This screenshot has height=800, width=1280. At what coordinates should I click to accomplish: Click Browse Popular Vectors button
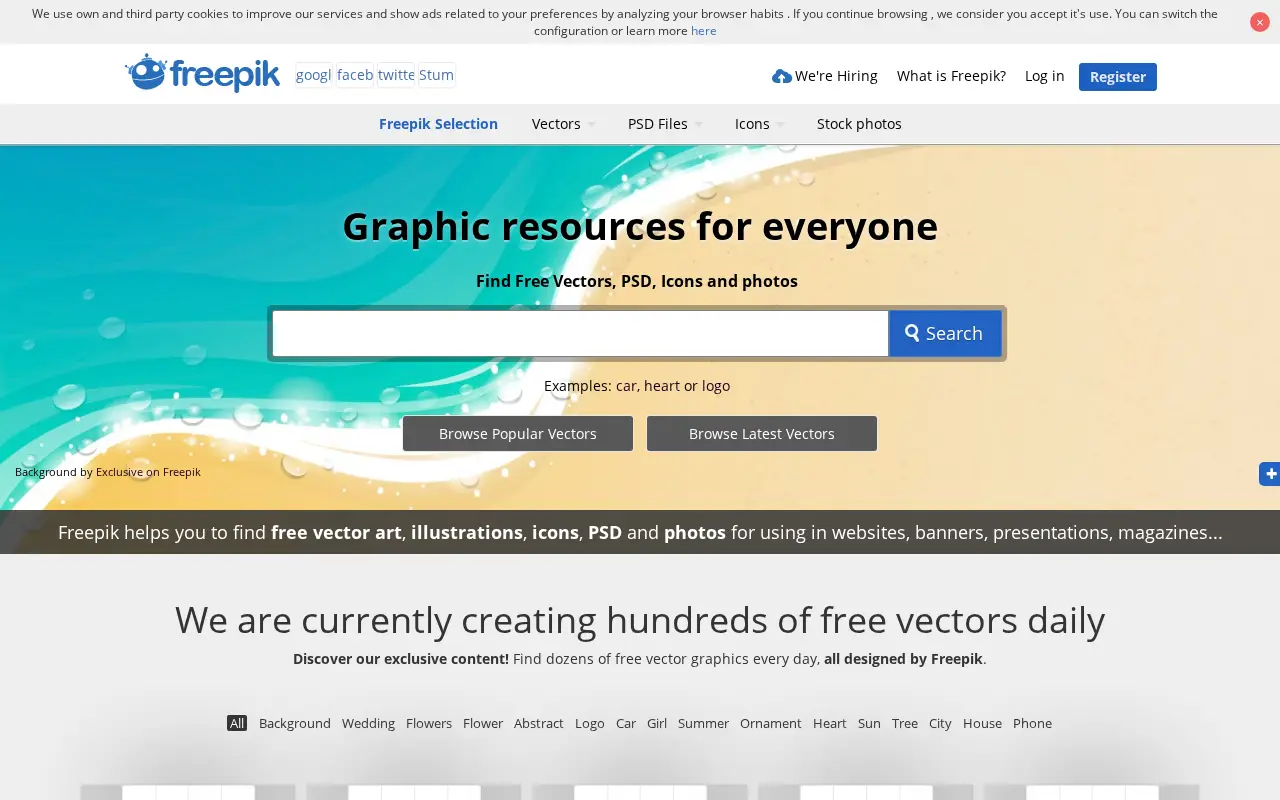click(x=518, y=434)
